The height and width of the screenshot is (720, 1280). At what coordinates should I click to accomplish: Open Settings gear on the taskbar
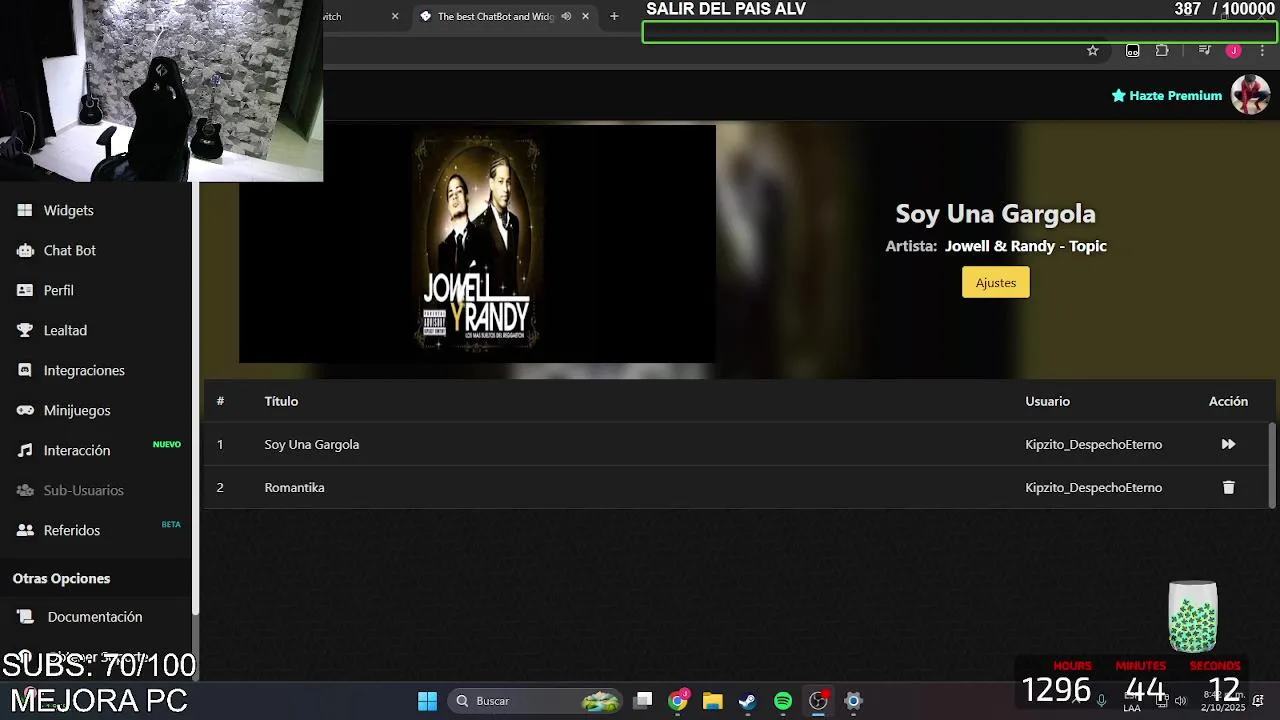point(853,701)
